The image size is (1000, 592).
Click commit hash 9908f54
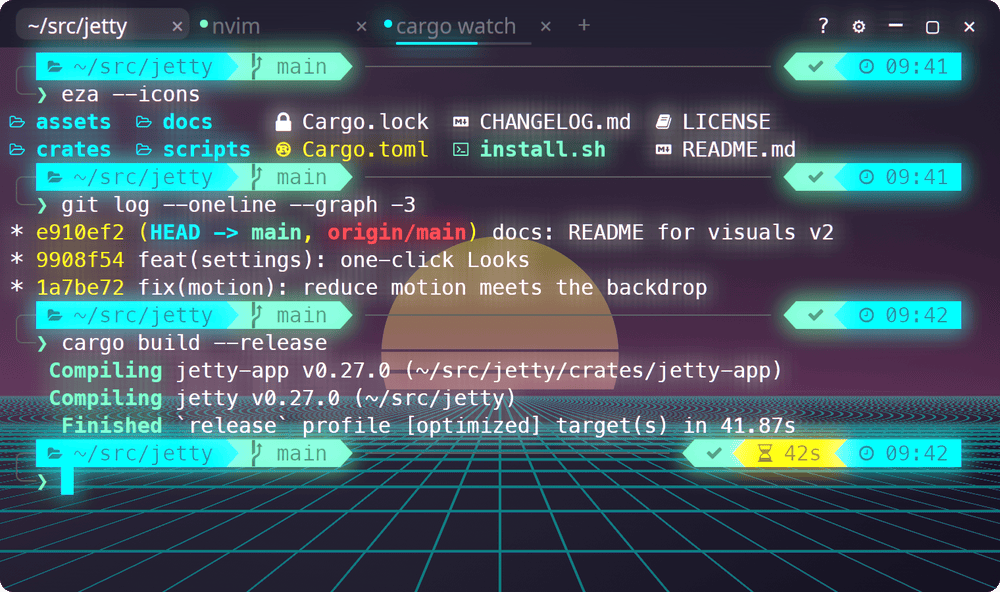pyautogui.click(x=80, y=260)
